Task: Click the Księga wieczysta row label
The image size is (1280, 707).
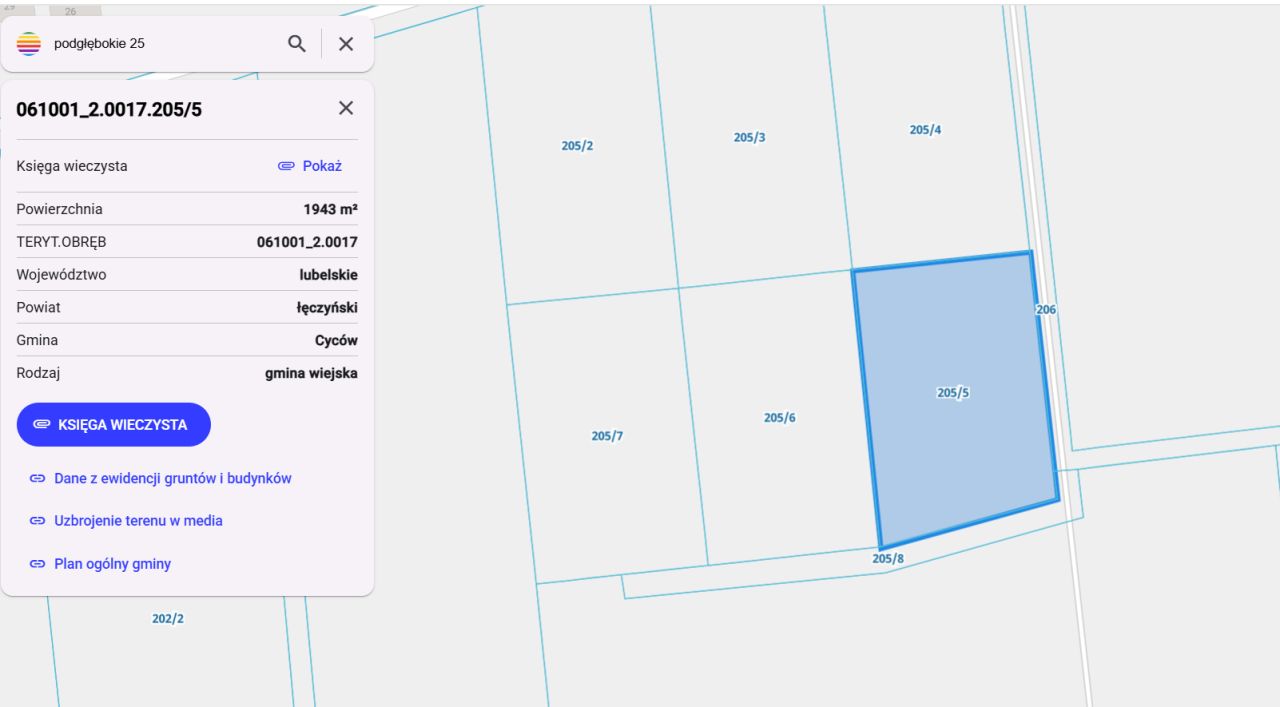Action: click(72, 166)
